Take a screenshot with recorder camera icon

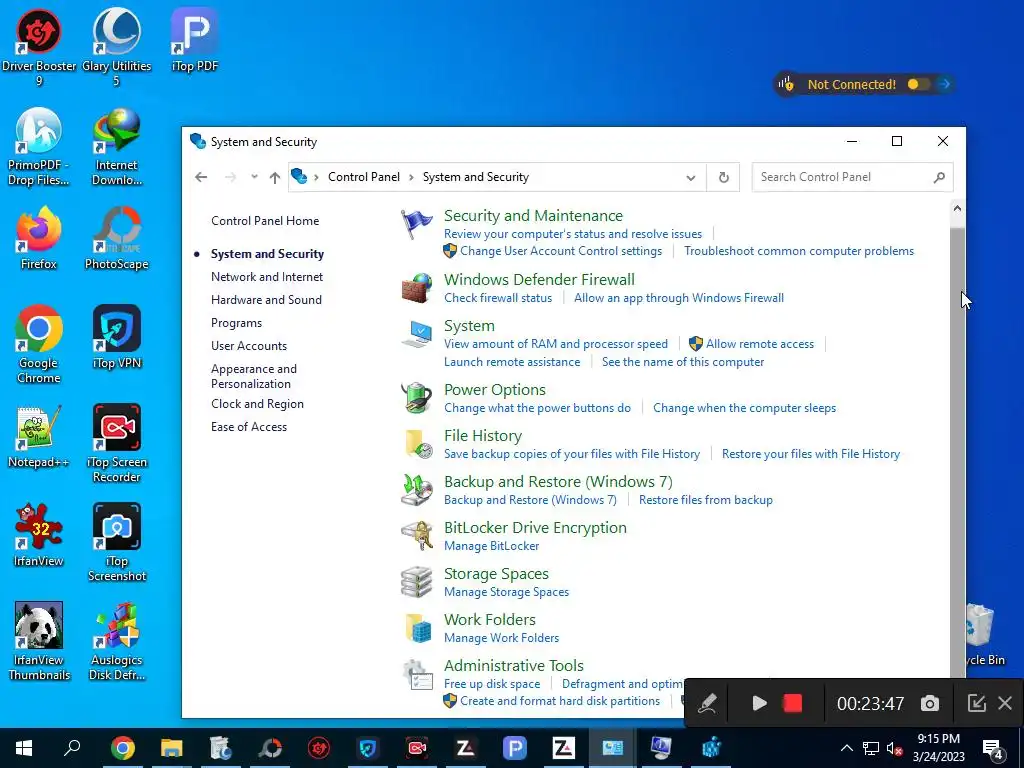pos(929,703)
